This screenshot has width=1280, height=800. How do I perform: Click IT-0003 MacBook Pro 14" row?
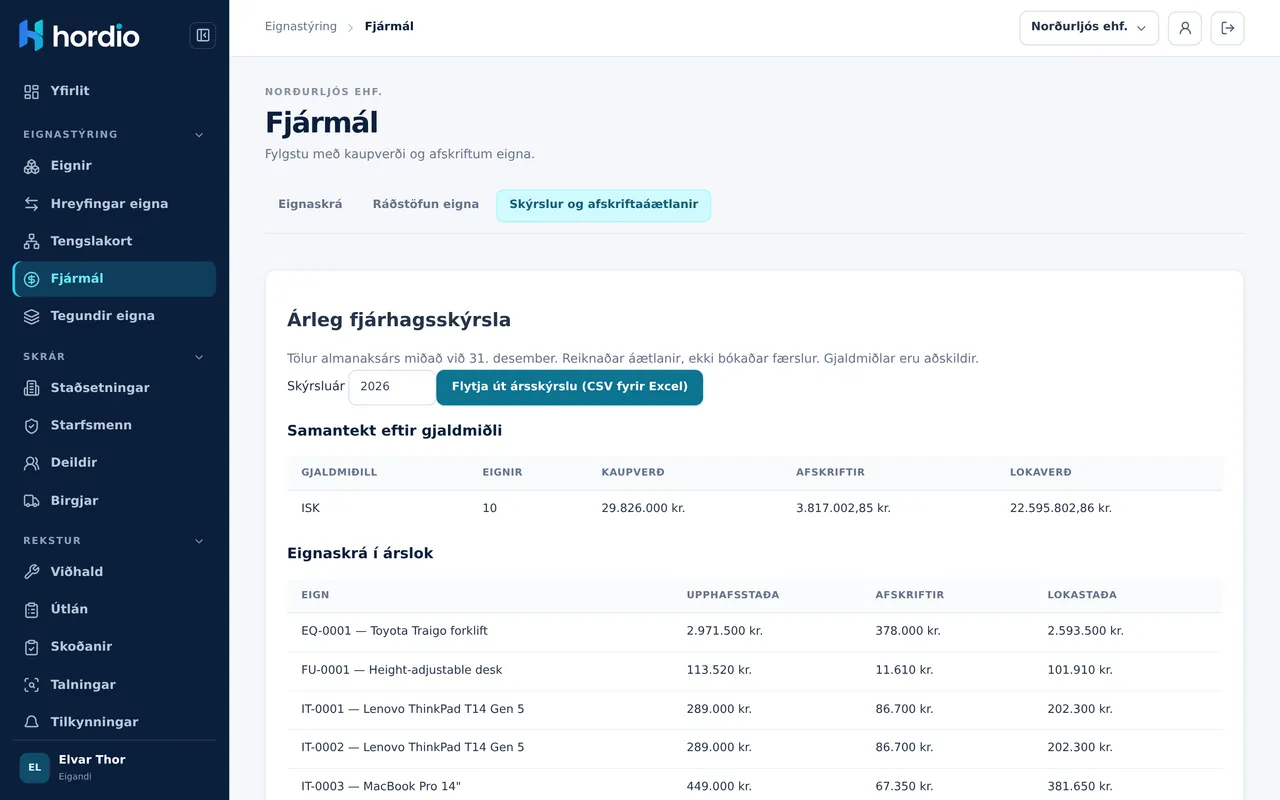[x=754, y=785]
